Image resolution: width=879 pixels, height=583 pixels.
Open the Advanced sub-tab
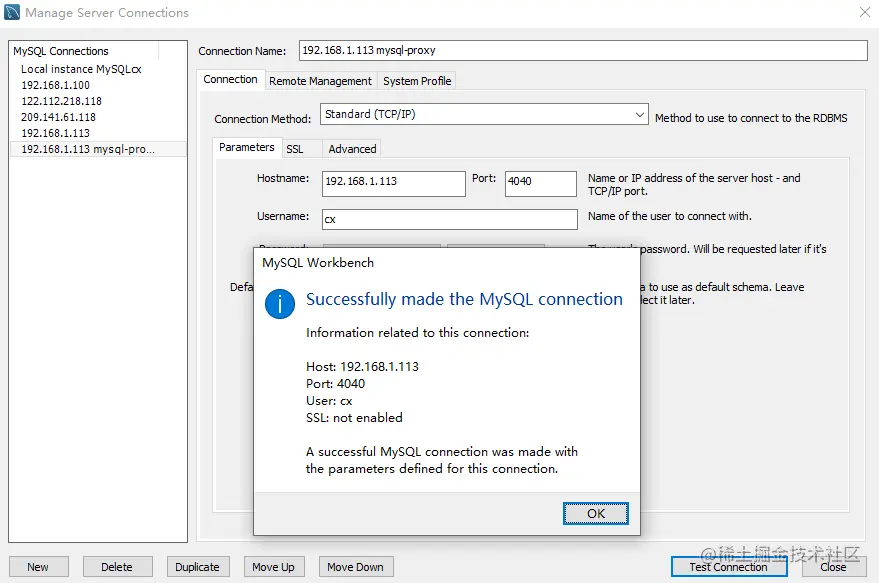pos(352,149)
